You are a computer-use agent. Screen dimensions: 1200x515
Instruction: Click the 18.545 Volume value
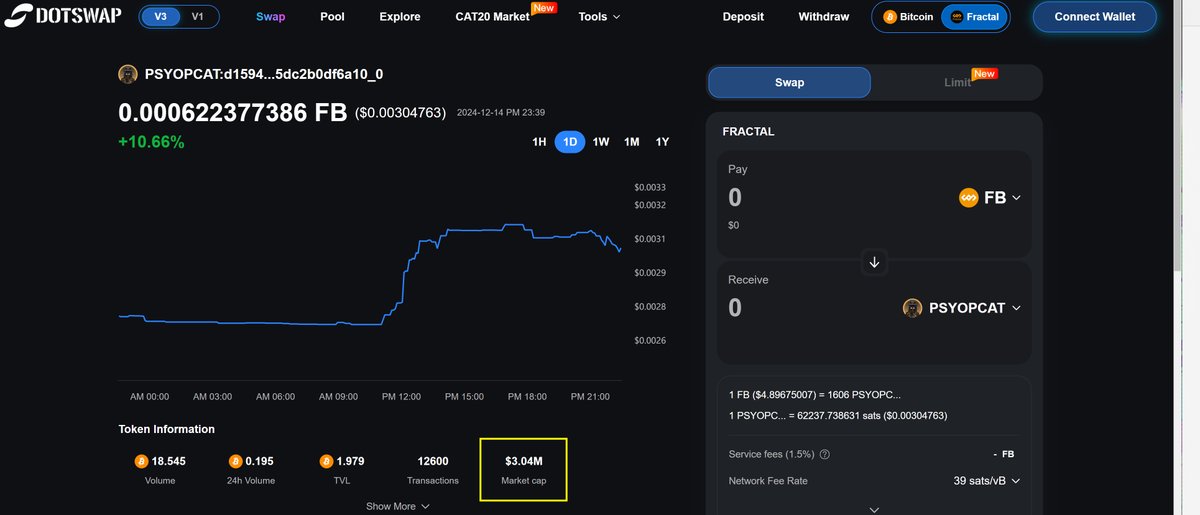[168, 461]
